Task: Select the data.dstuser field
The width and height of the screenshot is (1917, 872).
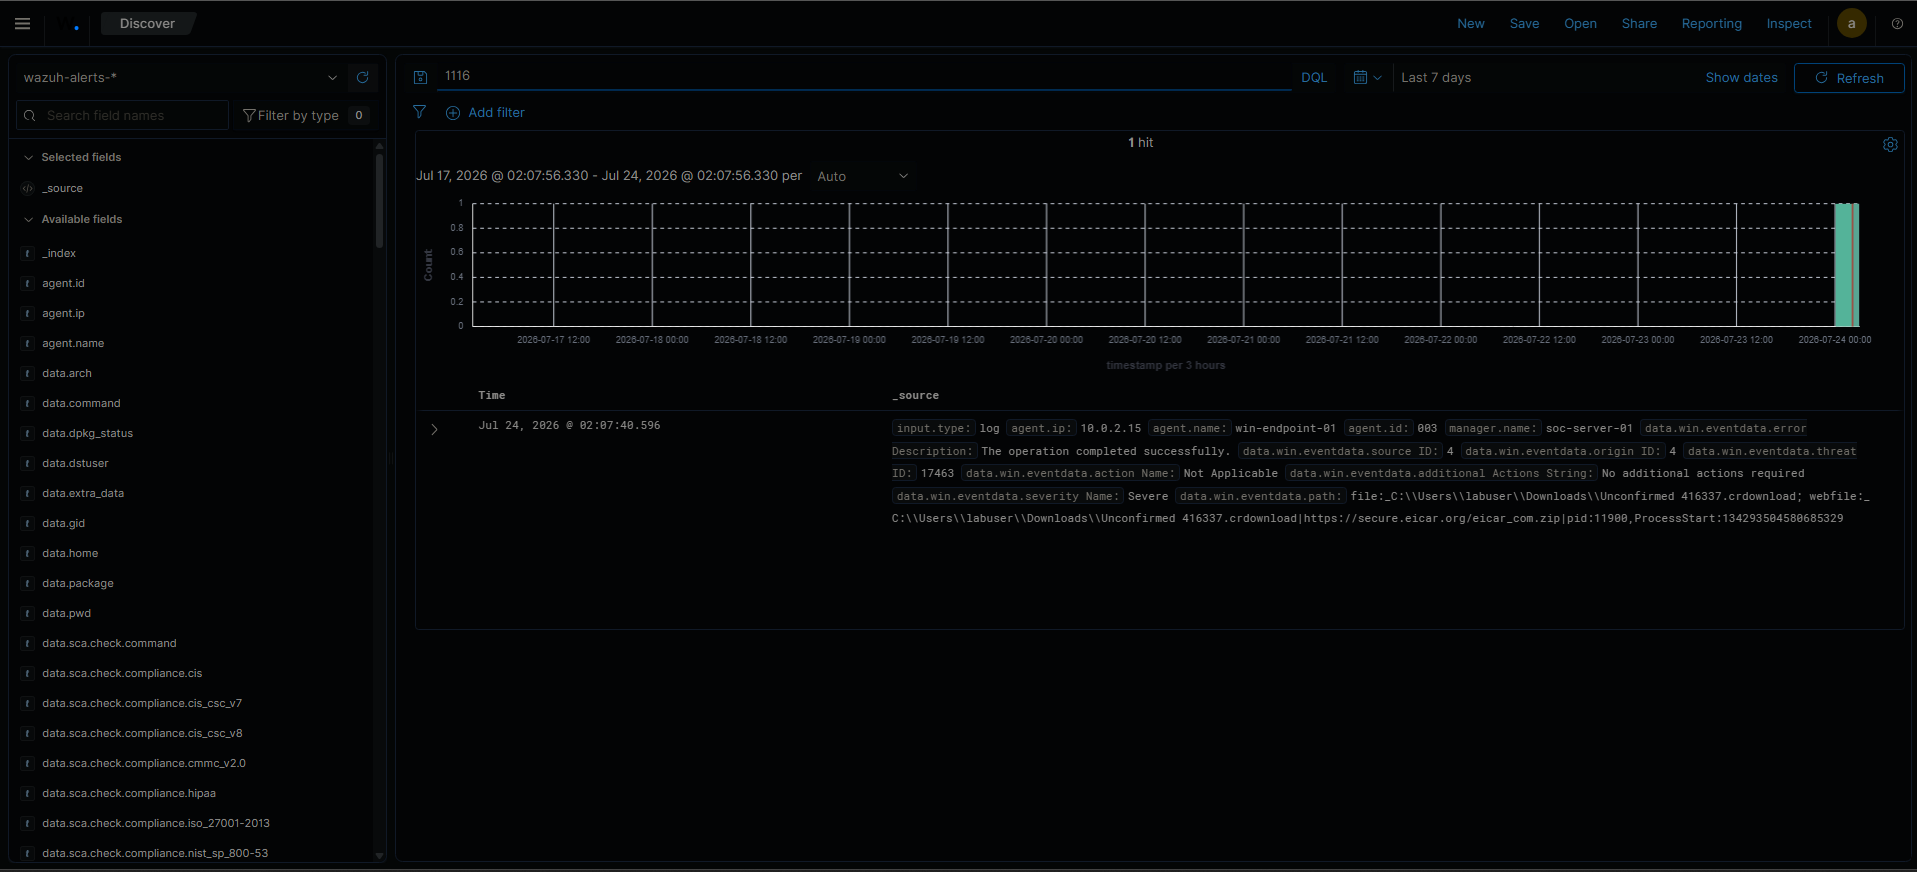Action: coord(75,463)
